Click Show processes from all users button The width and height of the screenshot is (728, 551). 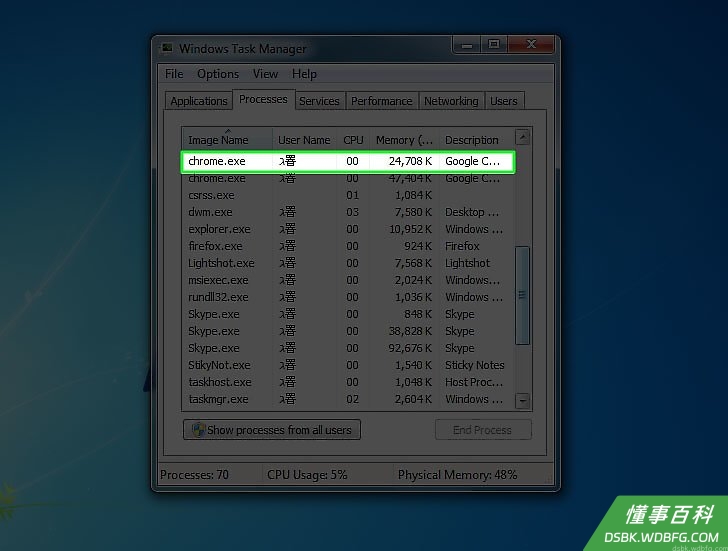point(272,430)
